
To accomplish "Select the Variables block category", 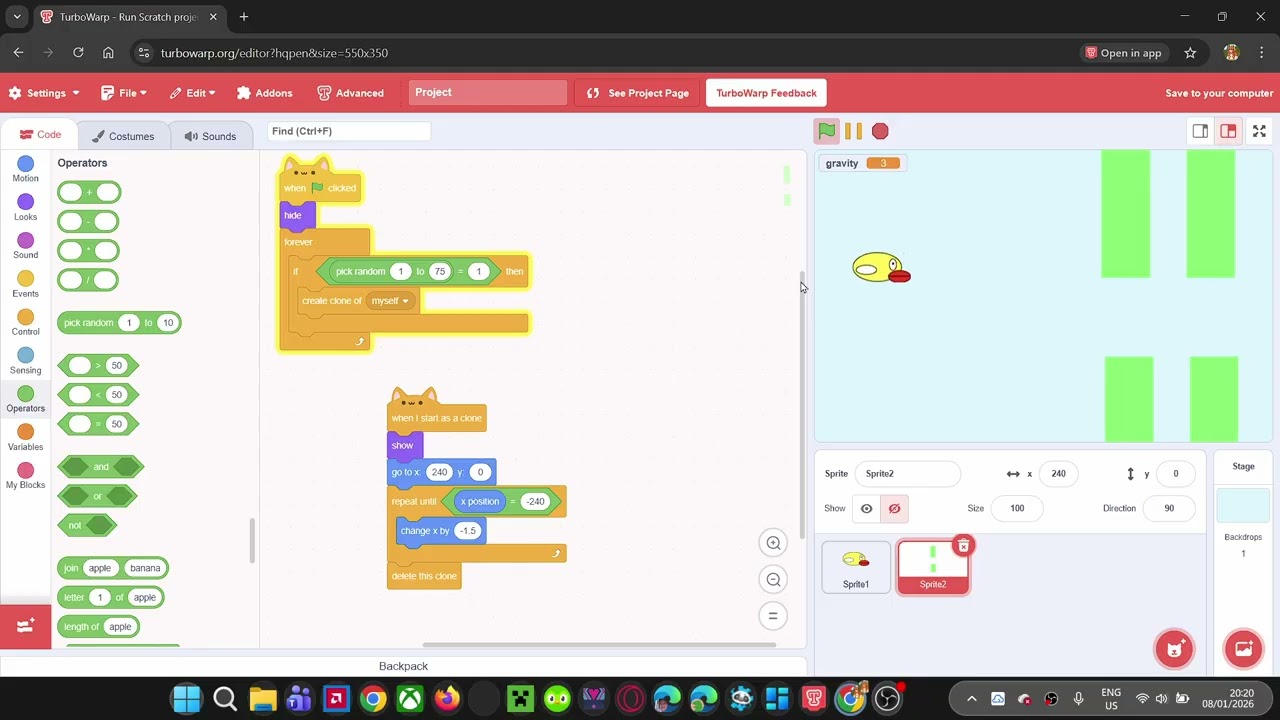I will click(26, 438).
